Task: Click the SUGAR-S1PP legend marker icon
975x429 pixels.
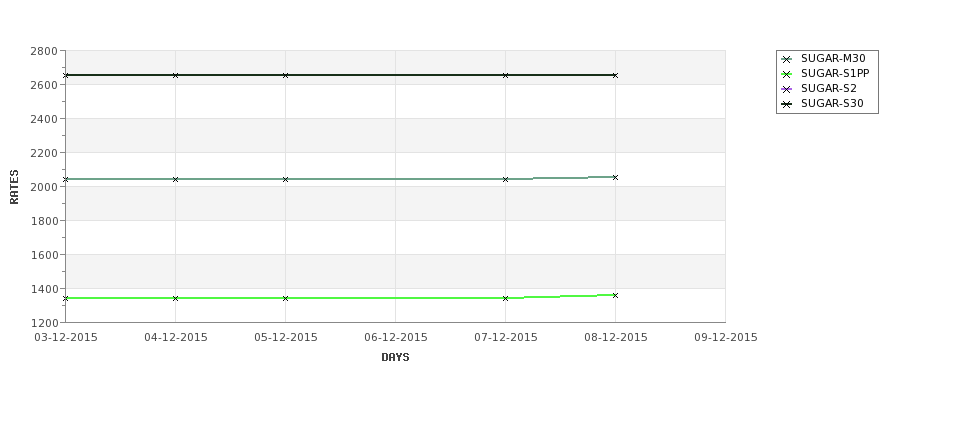Action: coord(787,75)
